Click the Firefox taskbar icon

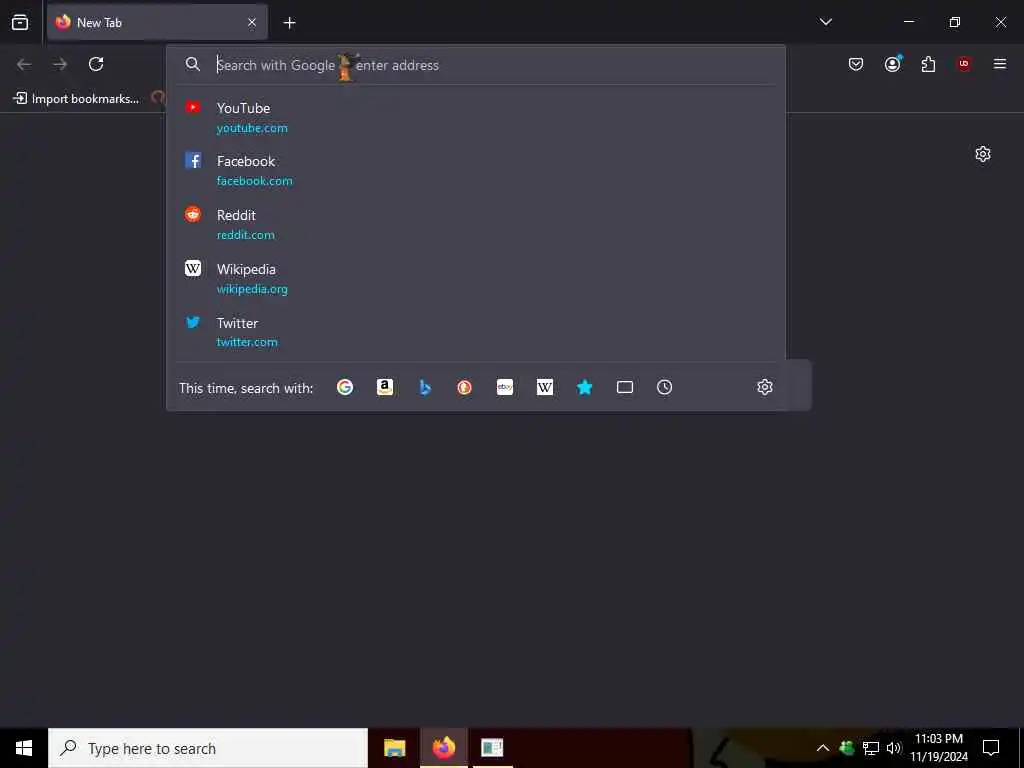443,748
